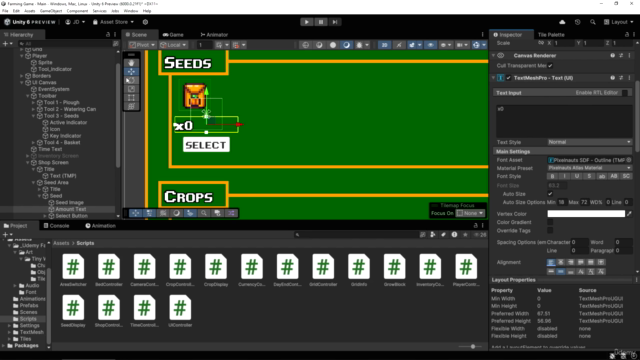
Task: Open Canvas Renderer help icon
Action: pyautogui.click(x=613, y=56)
